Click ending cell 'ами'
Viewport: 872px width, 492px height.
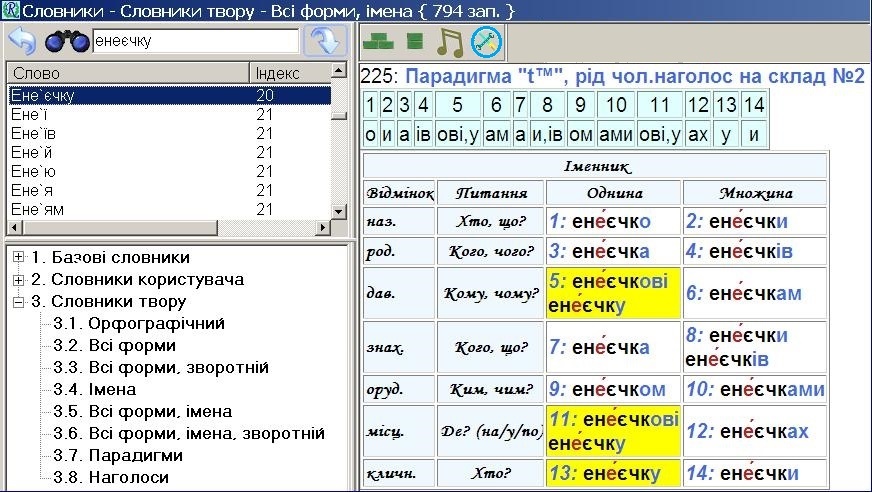[x=616, y=135]
